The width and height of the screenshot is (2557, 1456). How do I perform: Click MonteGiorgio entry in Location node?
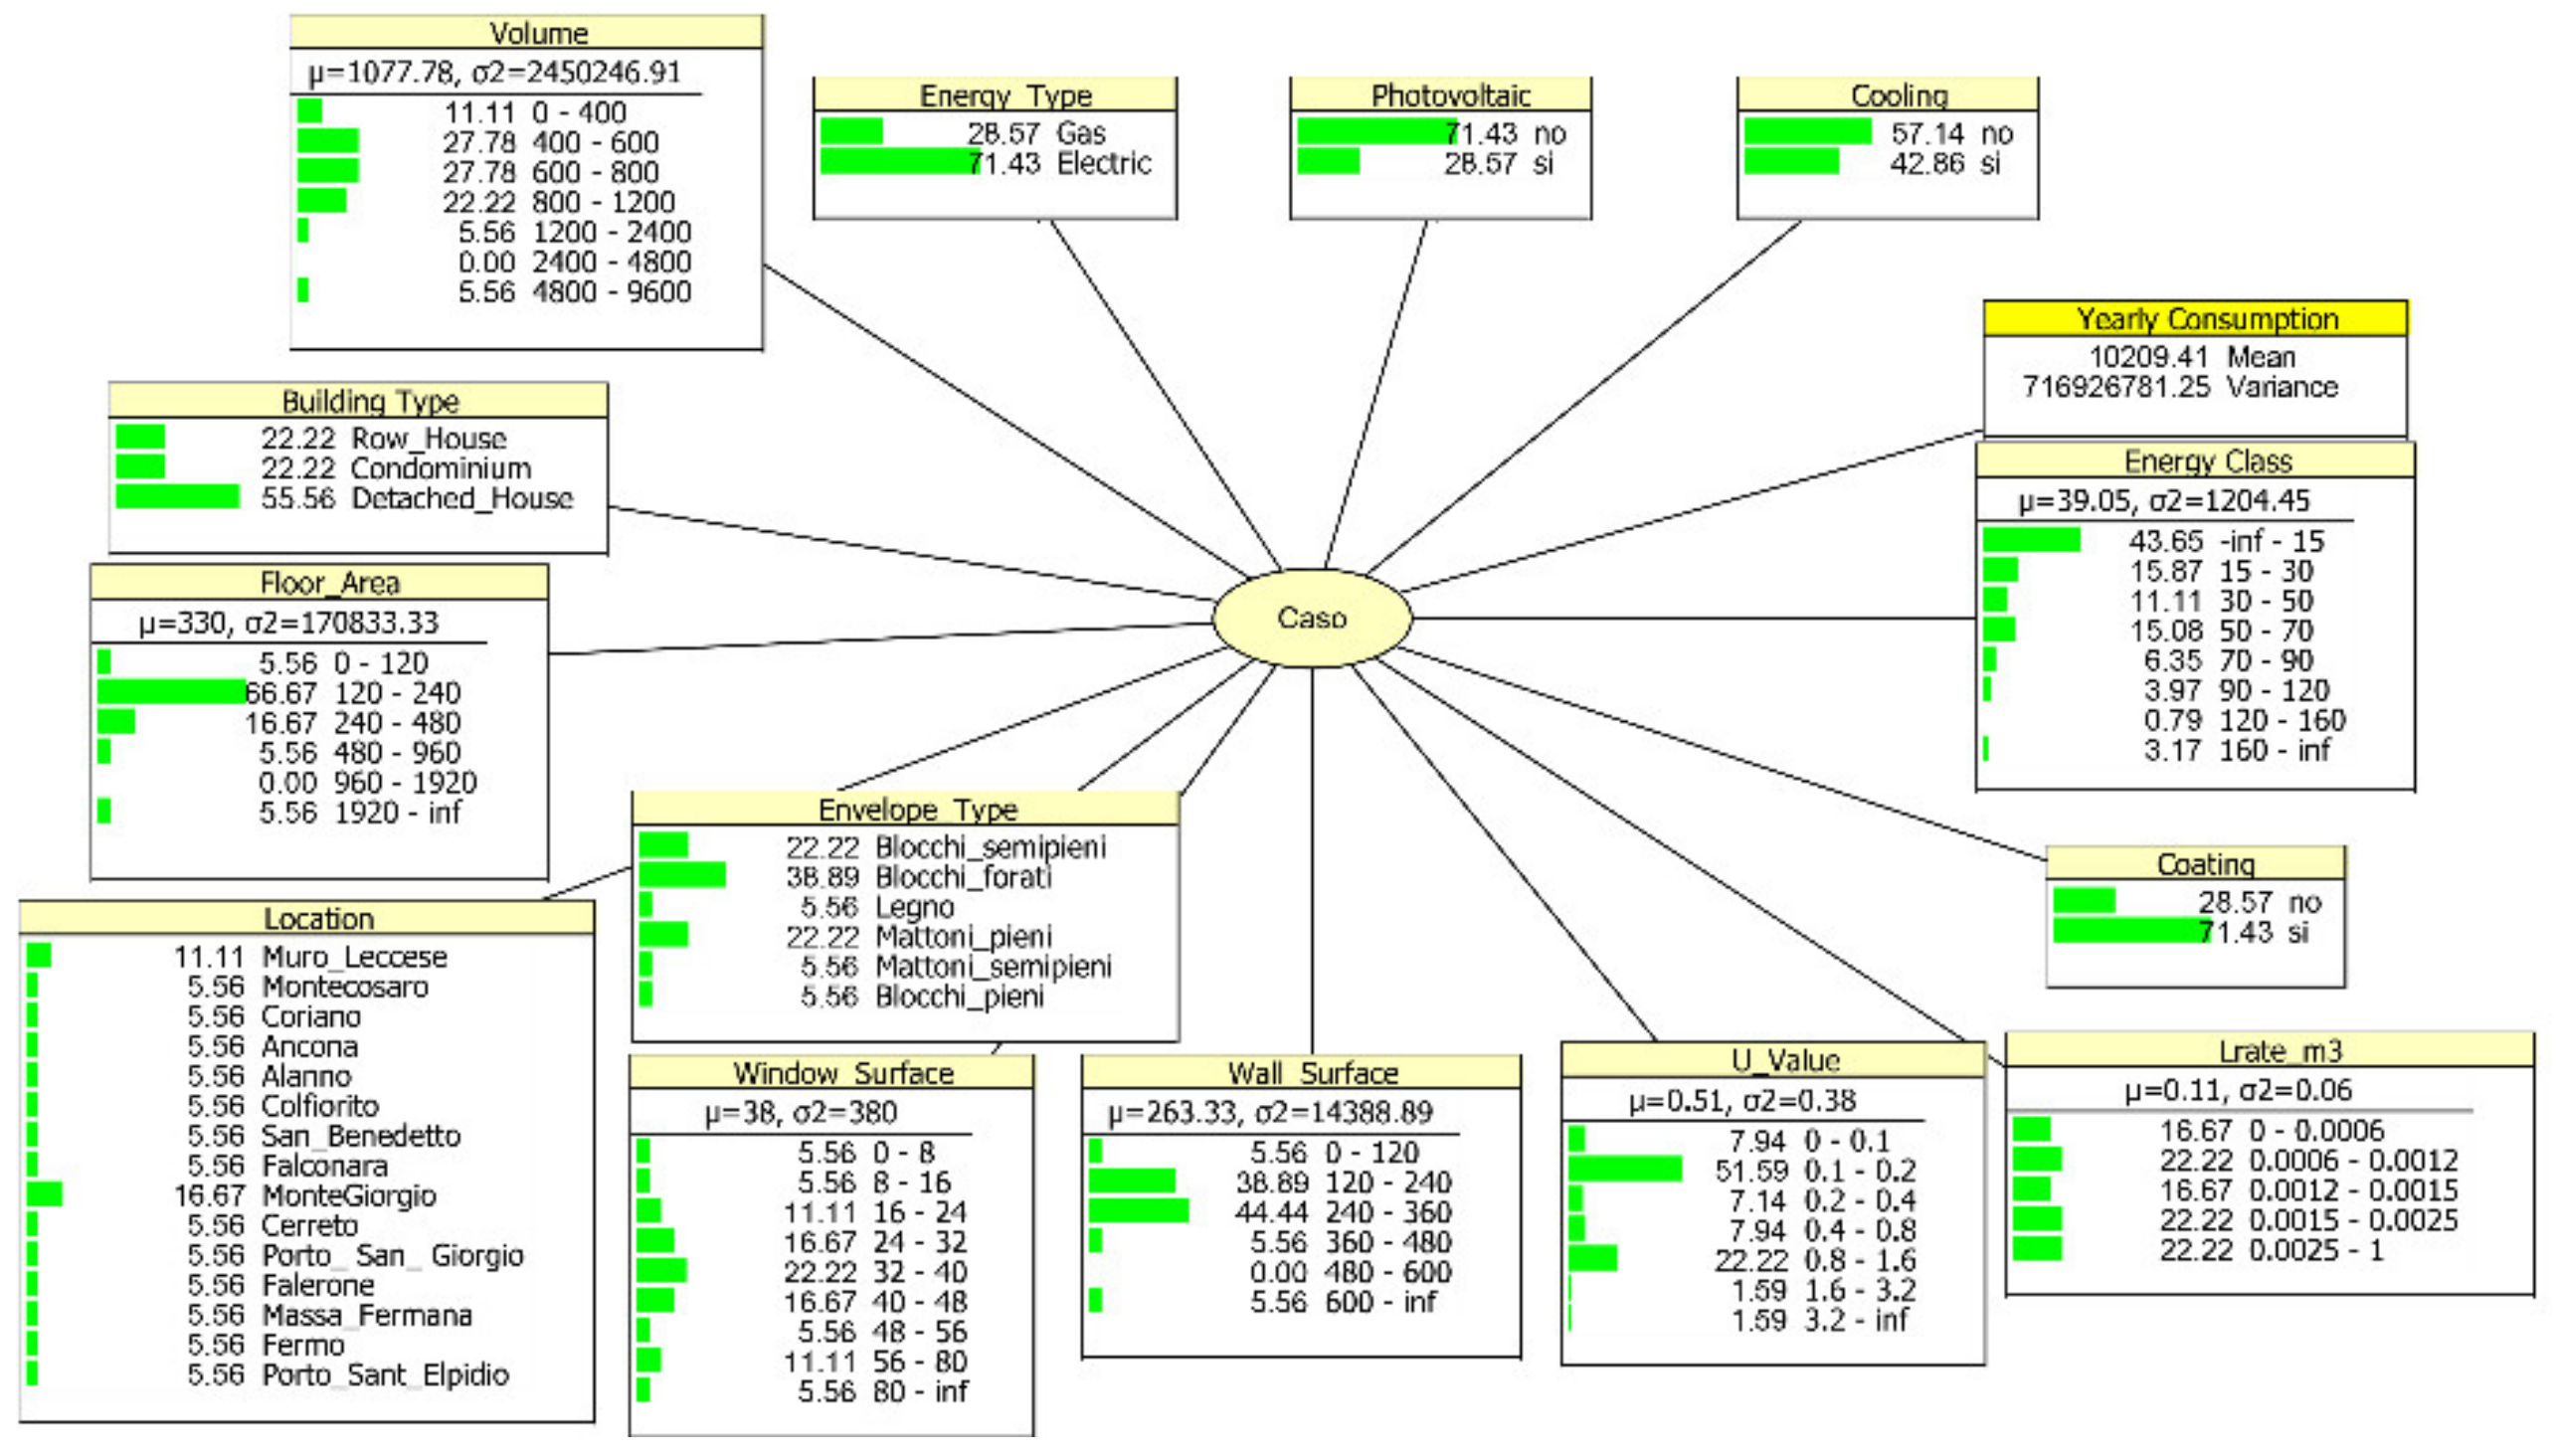348,1195
